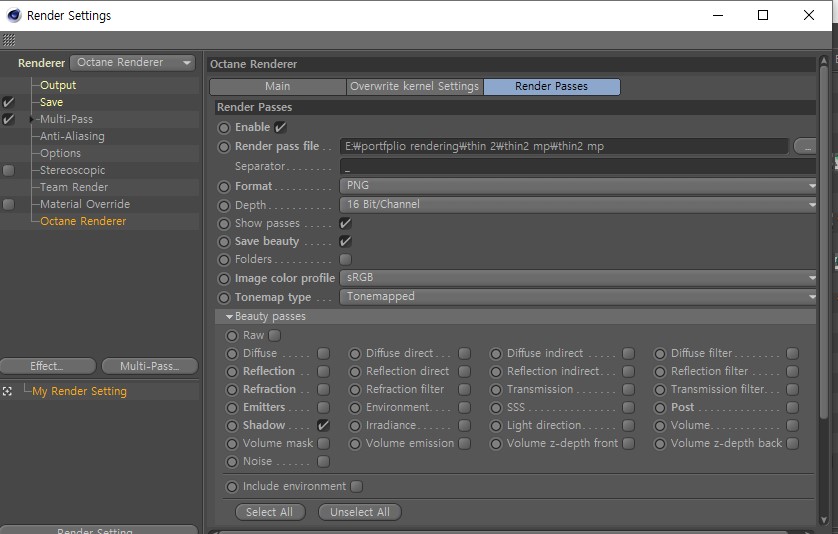Click the animation circle beside Volume z-depth back
This screenshot has height=534, width=838.
point(660,444)
